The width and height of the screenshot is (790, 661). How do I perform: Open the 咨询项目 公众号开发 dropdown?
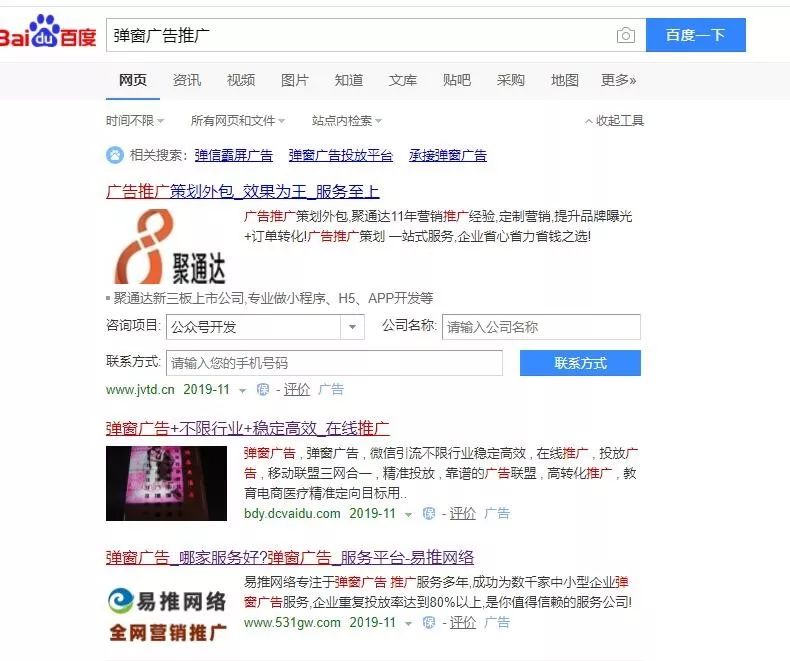265,327
